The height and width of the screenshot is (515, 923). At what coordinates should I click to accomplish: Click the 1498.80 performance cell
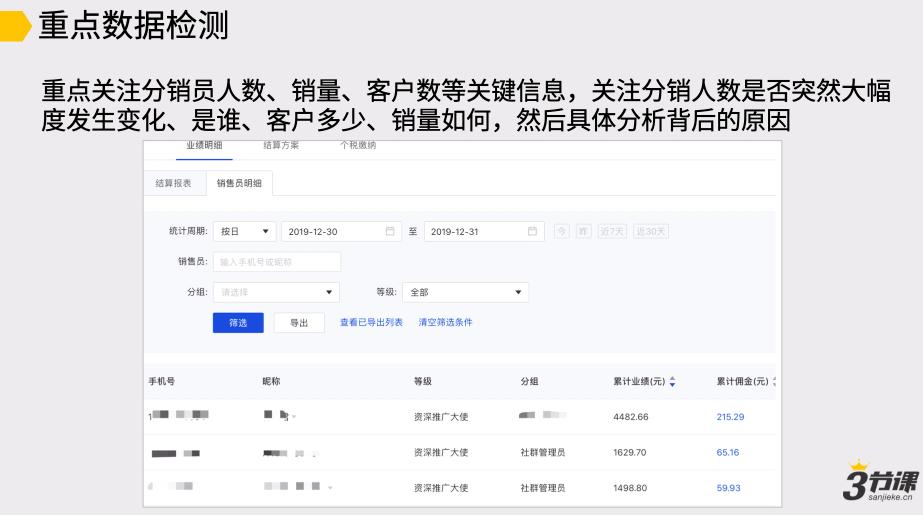point(630,488)
